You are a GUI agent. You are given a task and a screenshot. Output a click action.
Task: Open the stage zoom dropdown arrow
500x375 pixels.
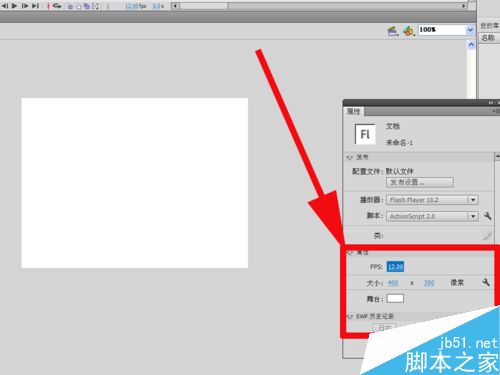coord(470,30)
